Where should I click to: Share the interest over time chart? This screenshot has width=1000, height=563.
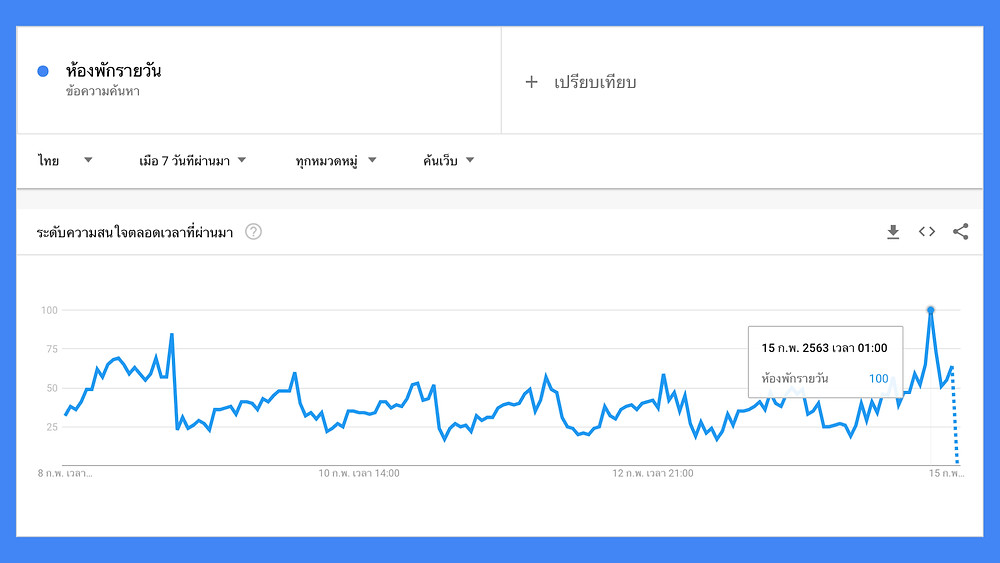coord(961,232)
